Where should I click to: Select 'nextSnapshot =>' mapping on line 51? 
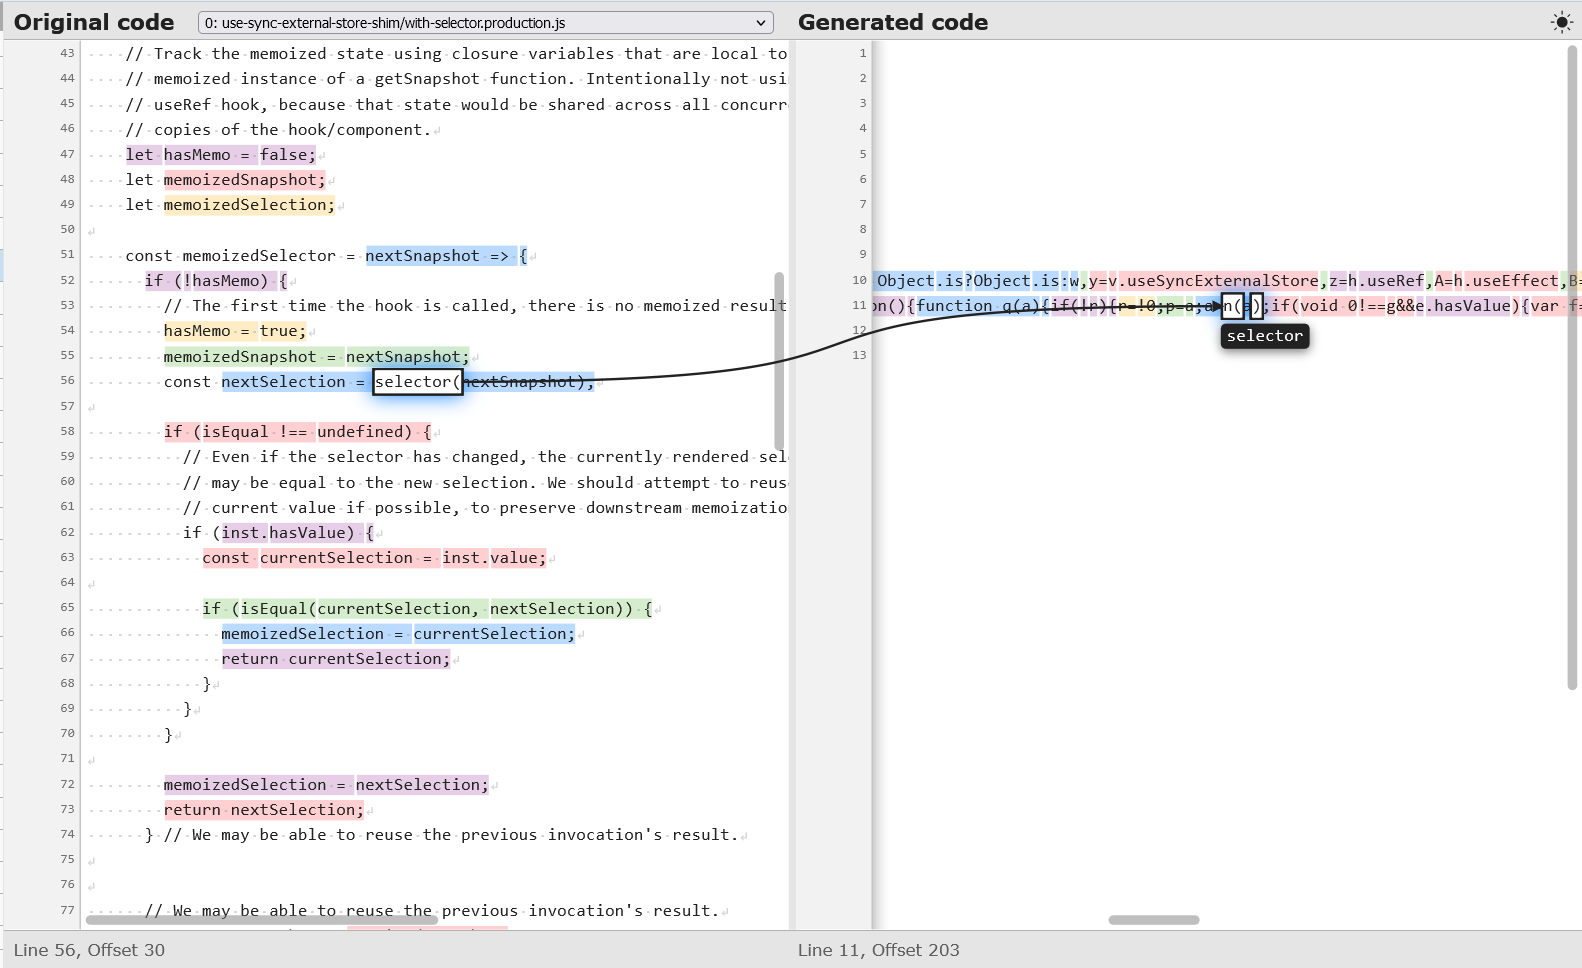click(x=437, y=256)
